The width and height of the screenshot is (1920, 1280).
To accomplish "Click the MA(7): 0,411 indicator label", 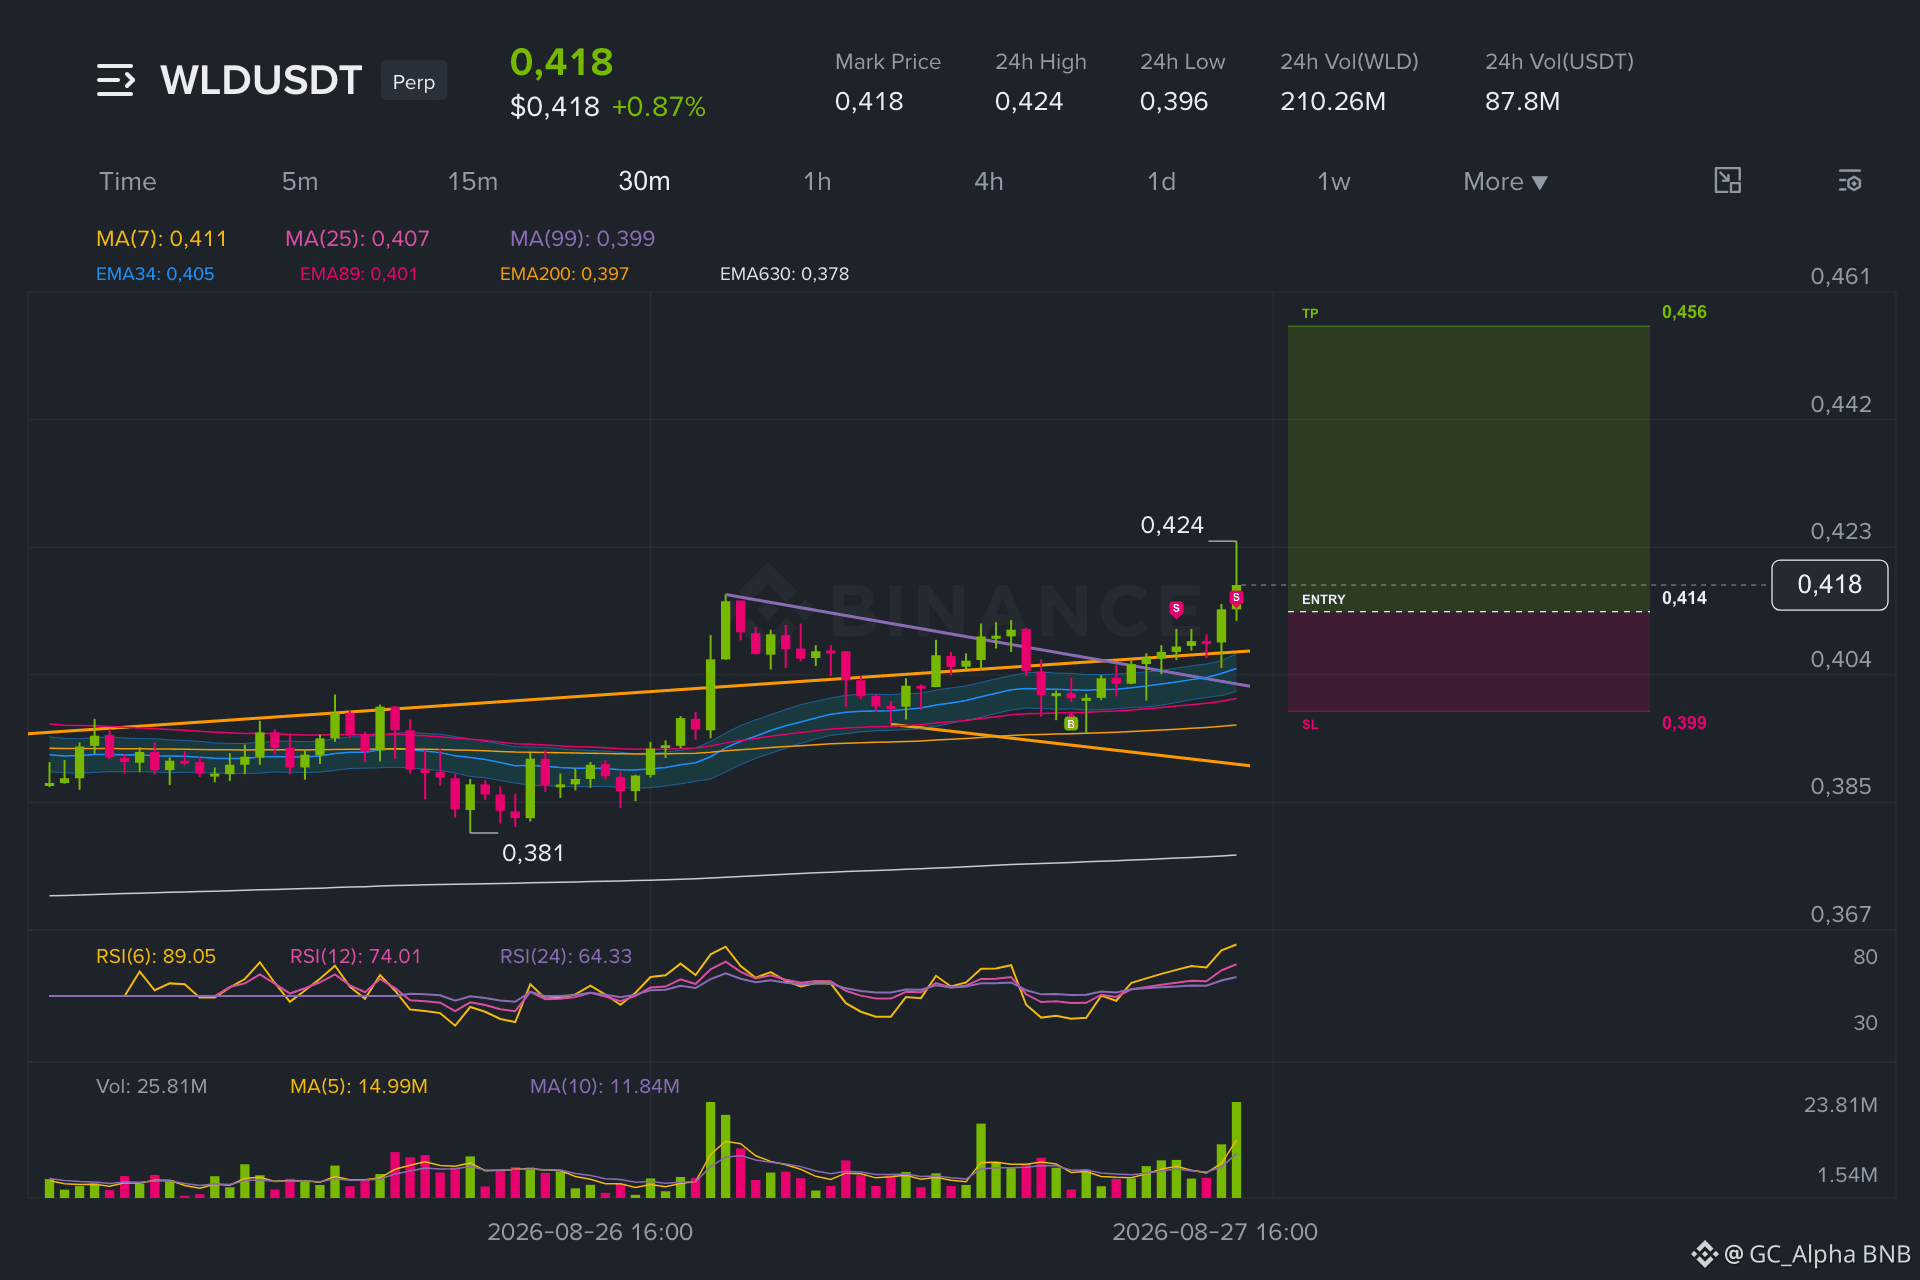I will coord(161,238).
